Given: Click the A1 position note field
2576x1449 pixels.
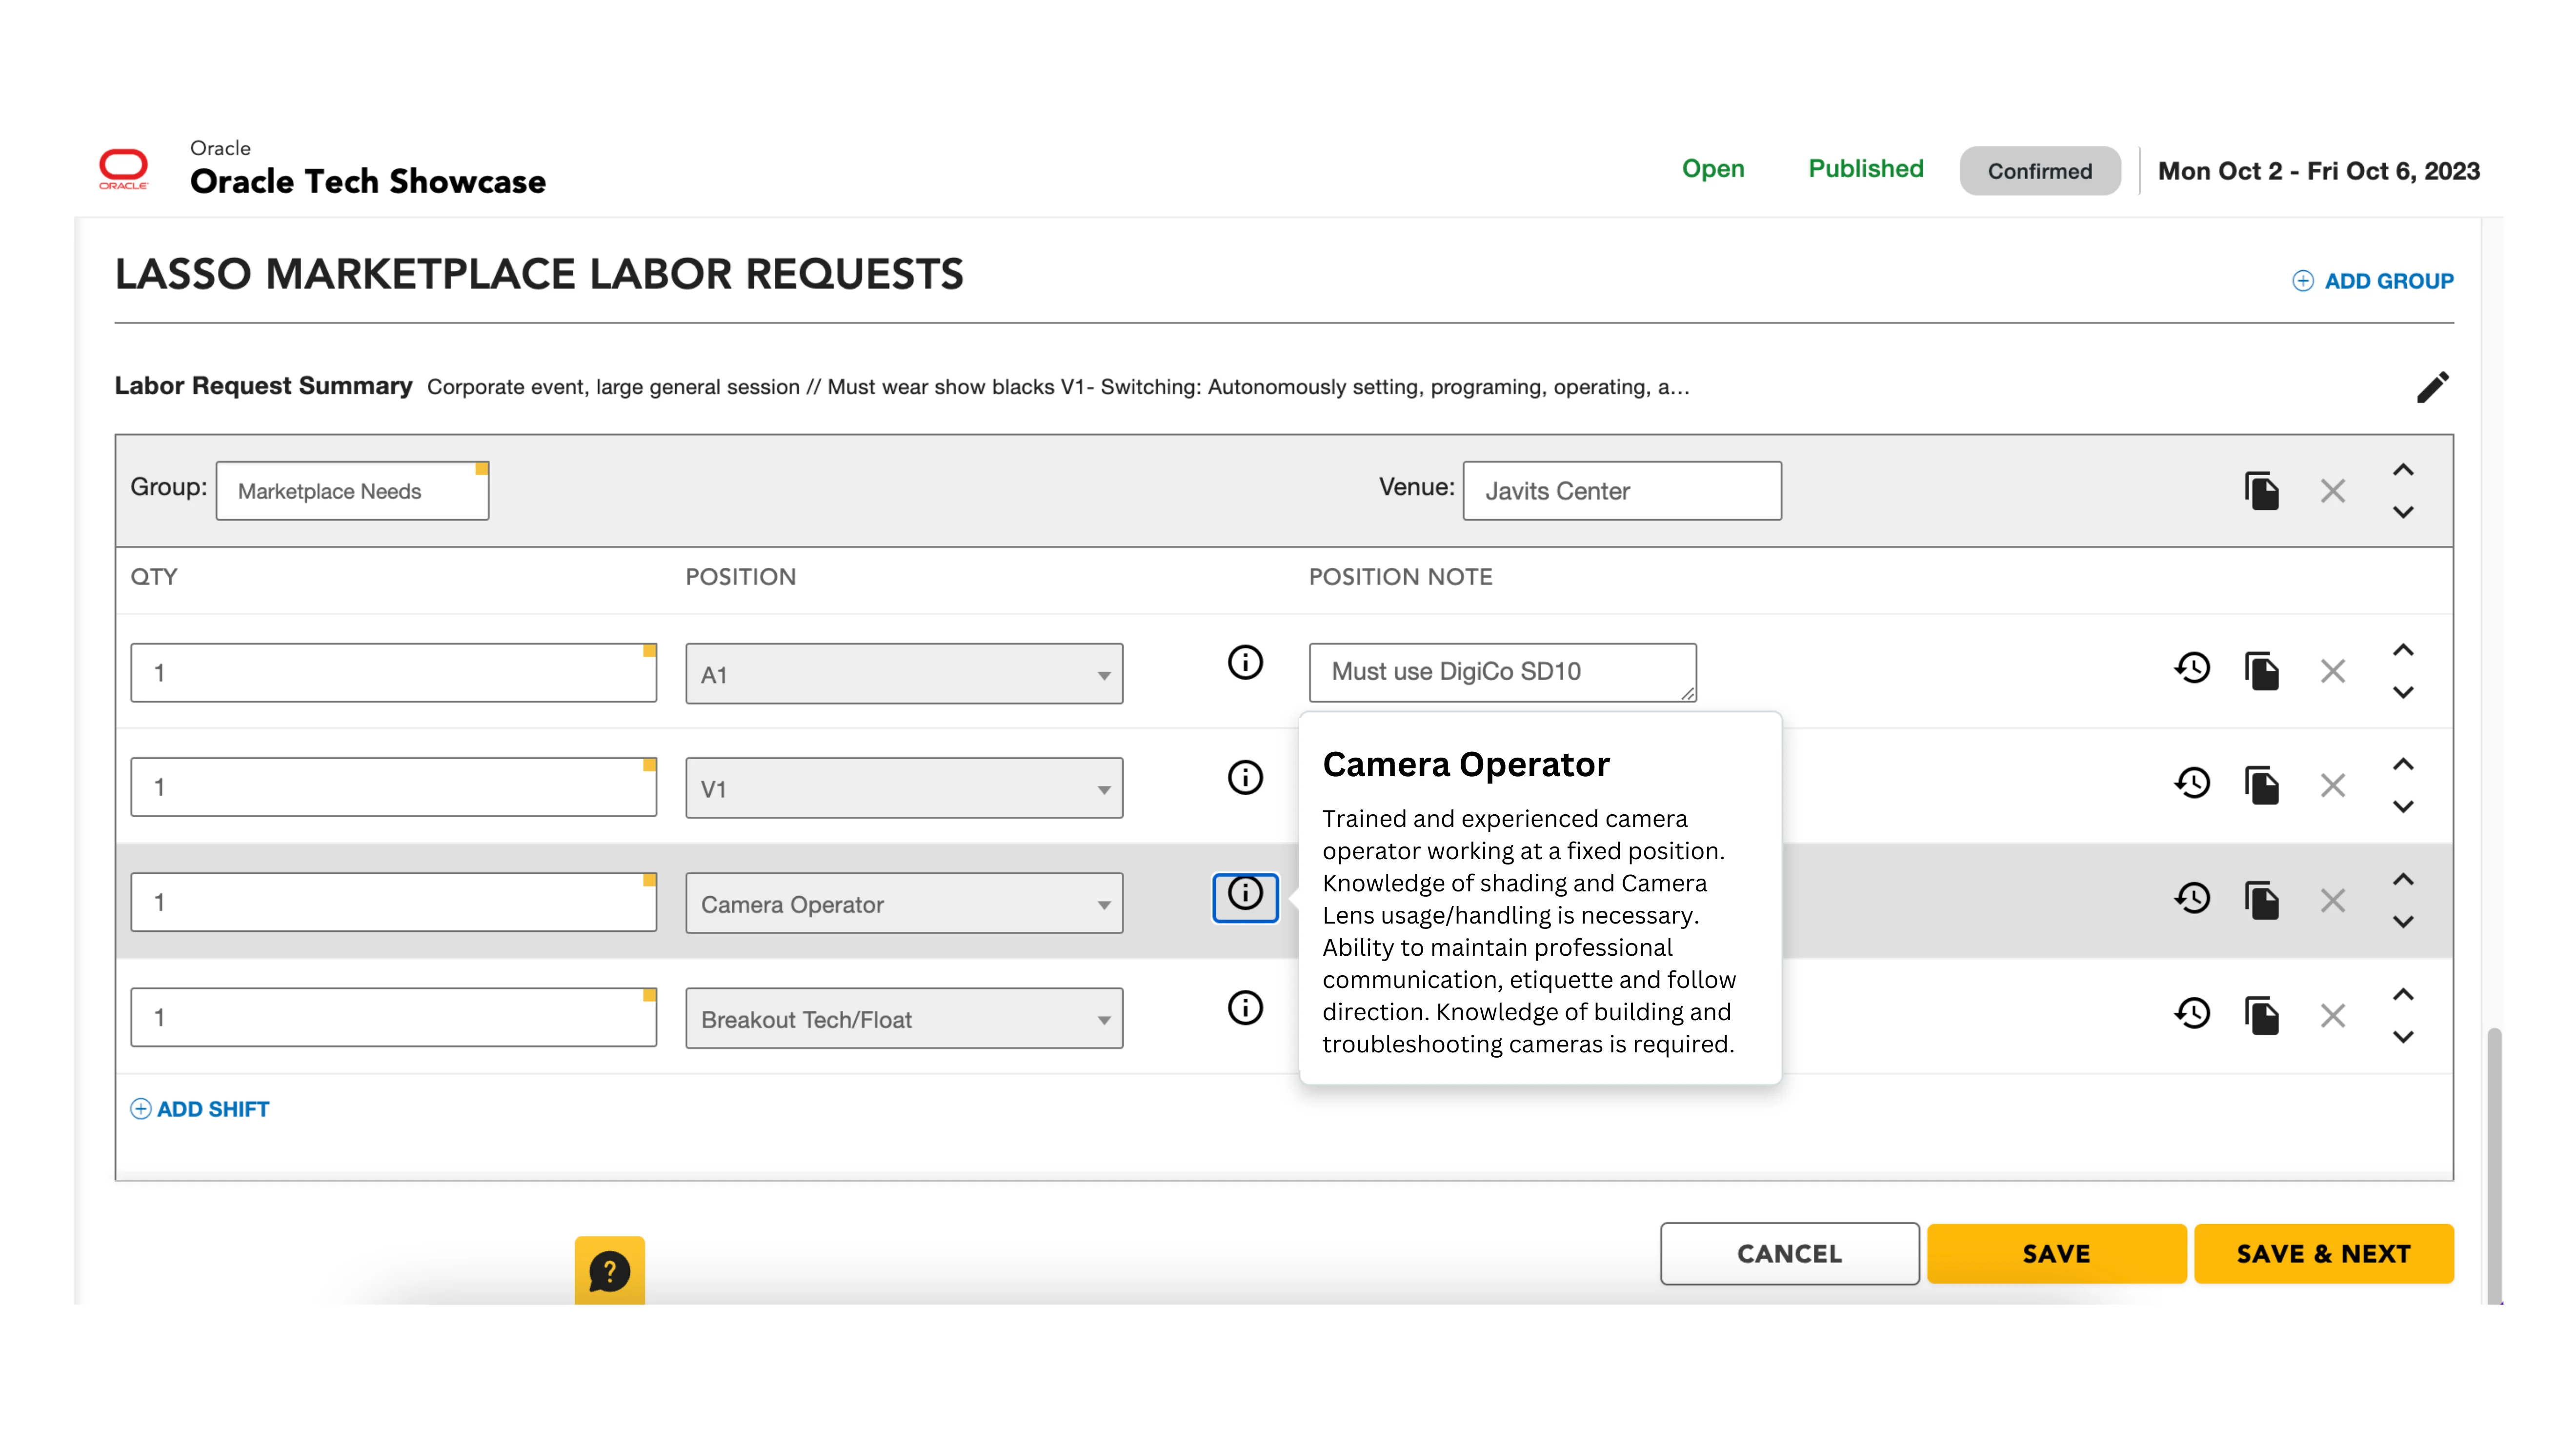Looking at the screenshot, I should coord(1502,672).
